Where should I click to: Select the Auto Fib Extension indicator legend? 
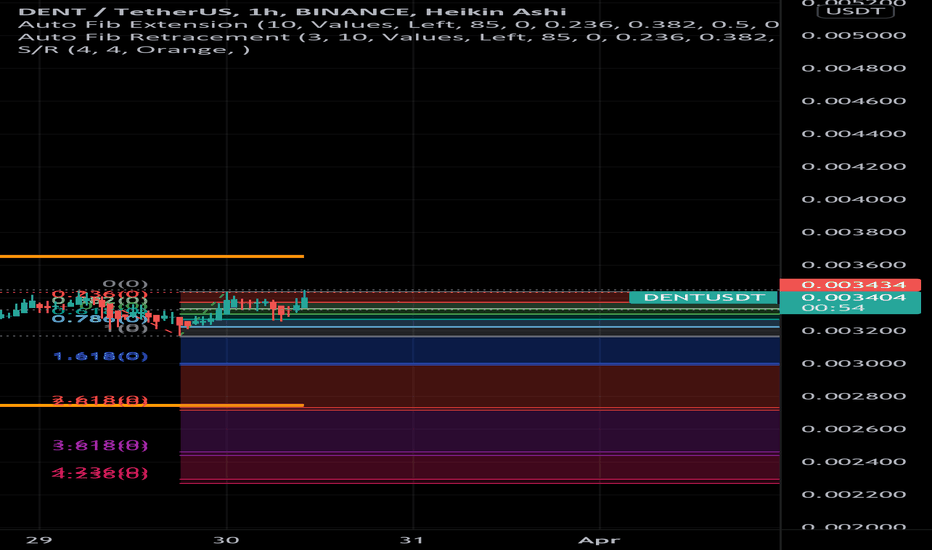(x=398, y=24)
